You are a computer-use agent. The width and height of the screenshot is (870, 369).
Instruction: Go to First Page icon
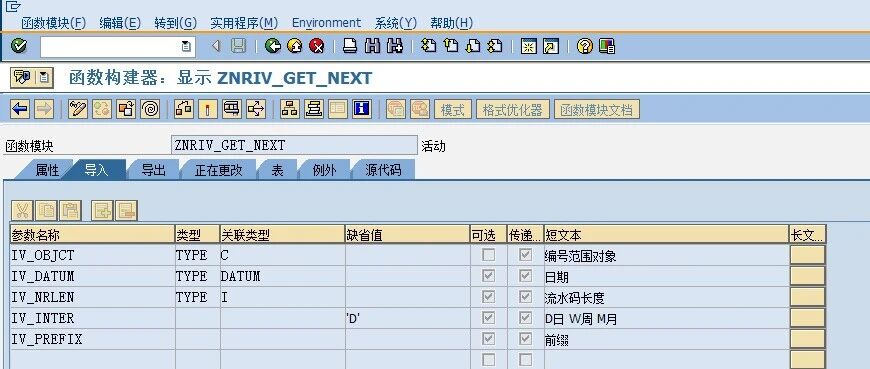(x=428, y=46)
